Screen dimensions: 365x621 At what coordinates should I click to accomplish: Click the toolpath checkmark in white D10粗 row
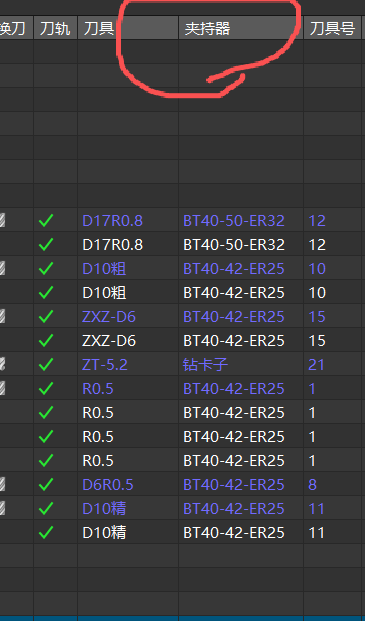(46, 292)
